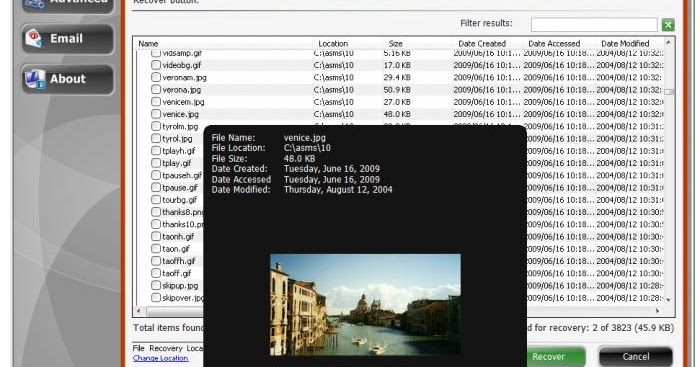700x367 pixels.
Task: Select the veronam.jpg file name
Action: tap(184, 78)
